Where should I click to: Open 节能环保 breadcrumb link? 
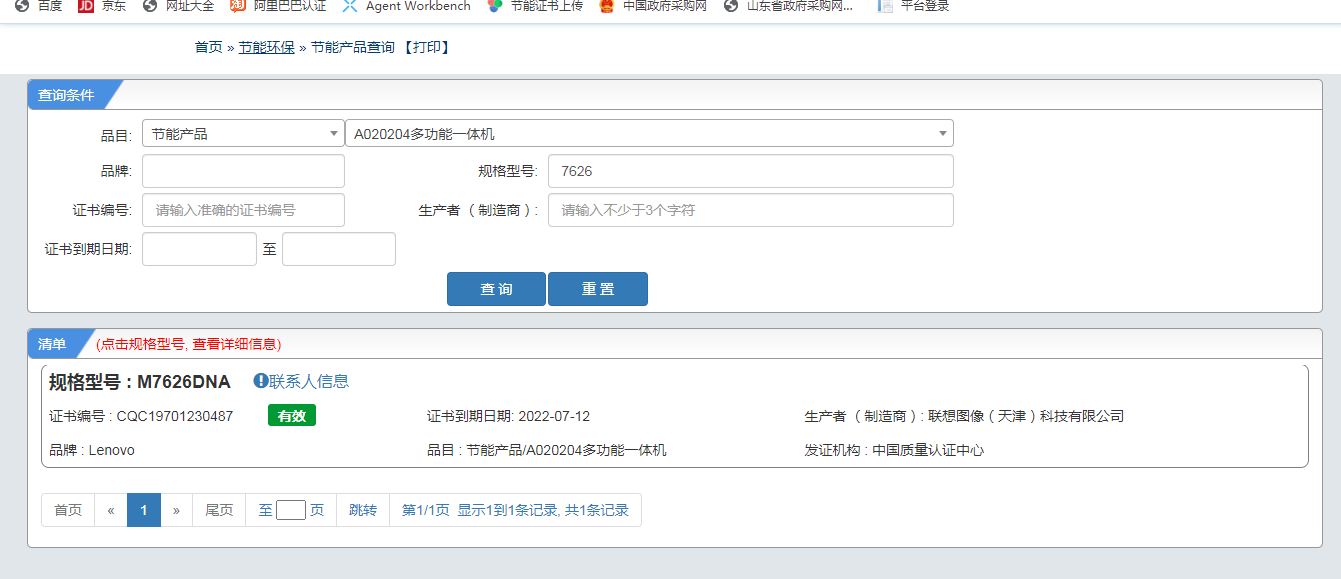pyautogui.click(x=266, y=47)
